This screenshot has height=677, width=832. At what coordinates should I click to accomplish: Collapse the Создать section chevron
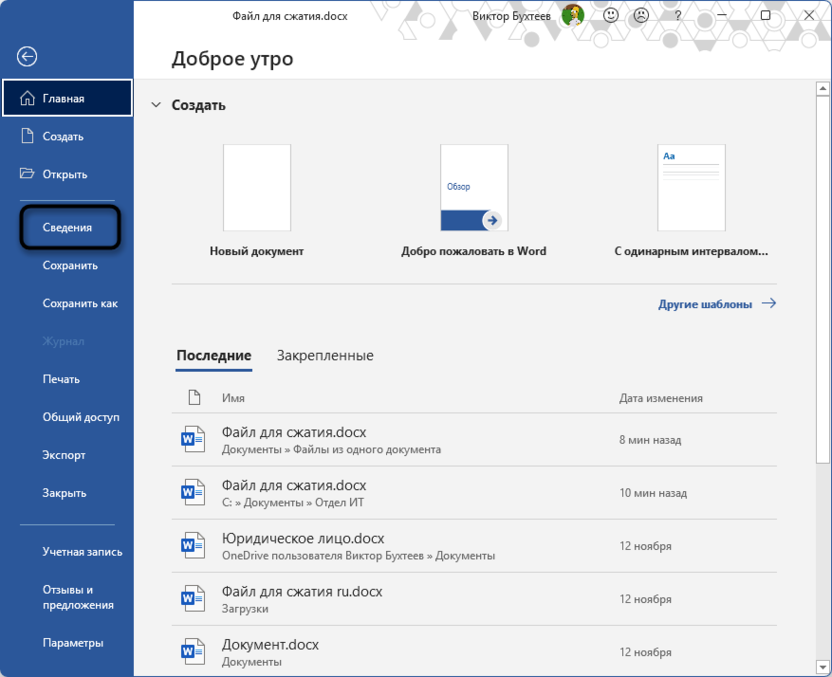click(156, 104)
